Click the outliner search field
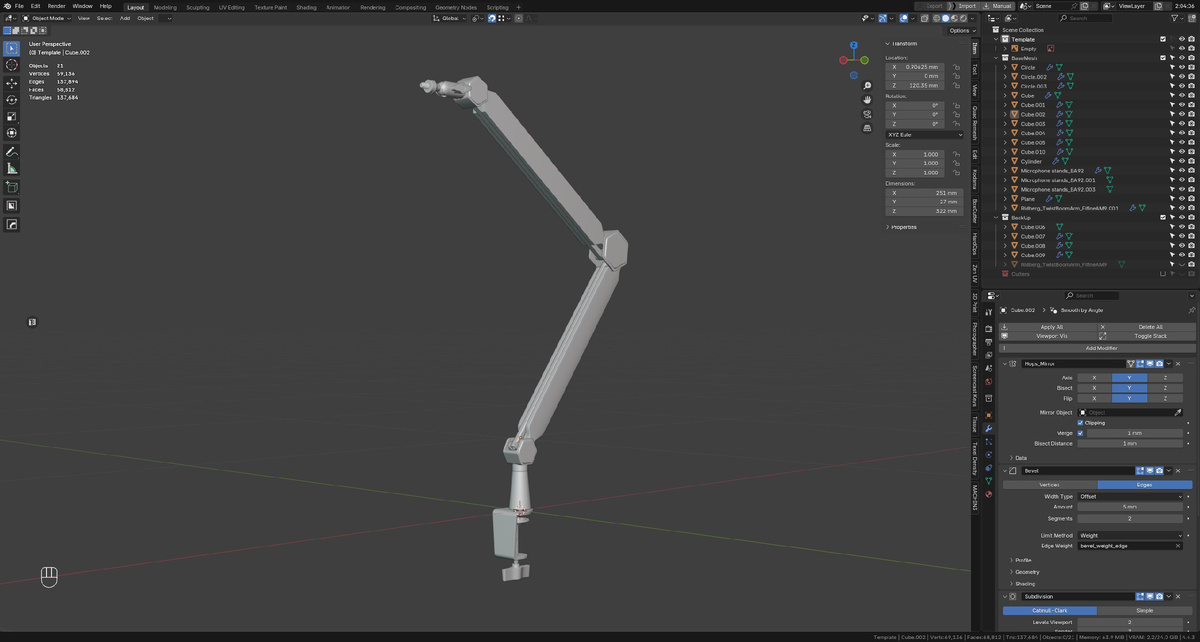 (x=1087, y=18)
